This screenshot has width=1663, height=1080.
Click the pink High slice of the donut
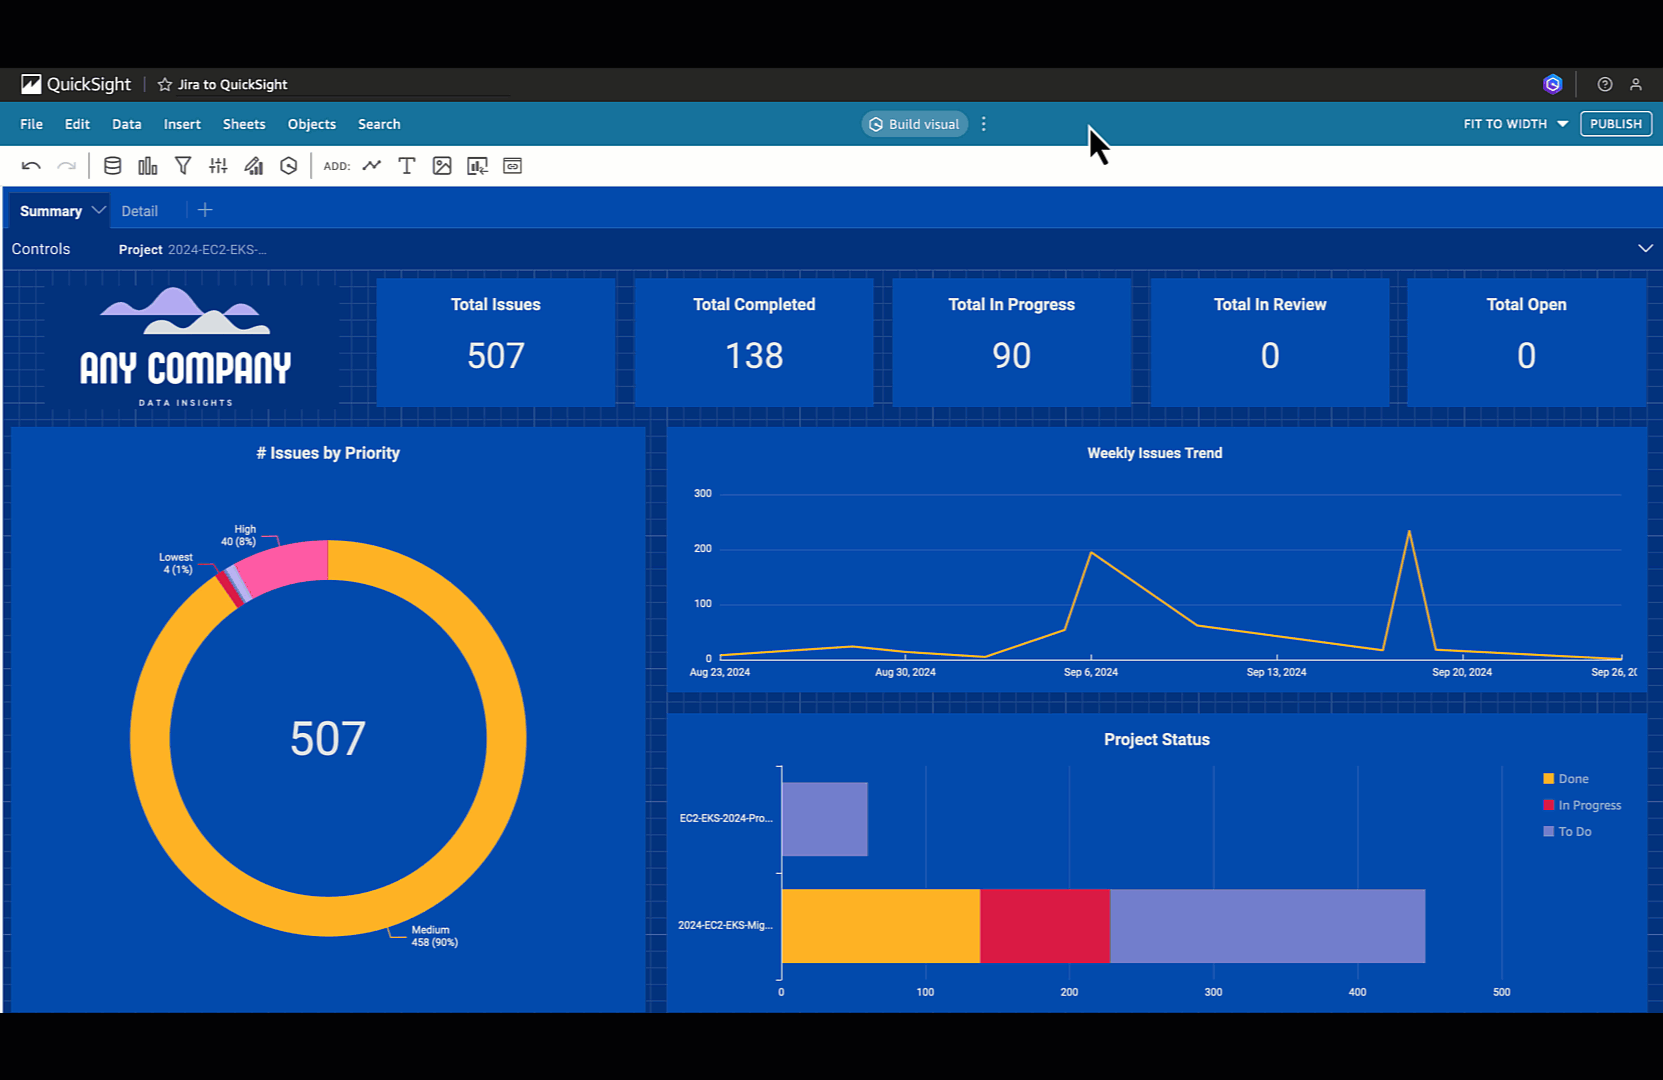(x=286, y=566)
